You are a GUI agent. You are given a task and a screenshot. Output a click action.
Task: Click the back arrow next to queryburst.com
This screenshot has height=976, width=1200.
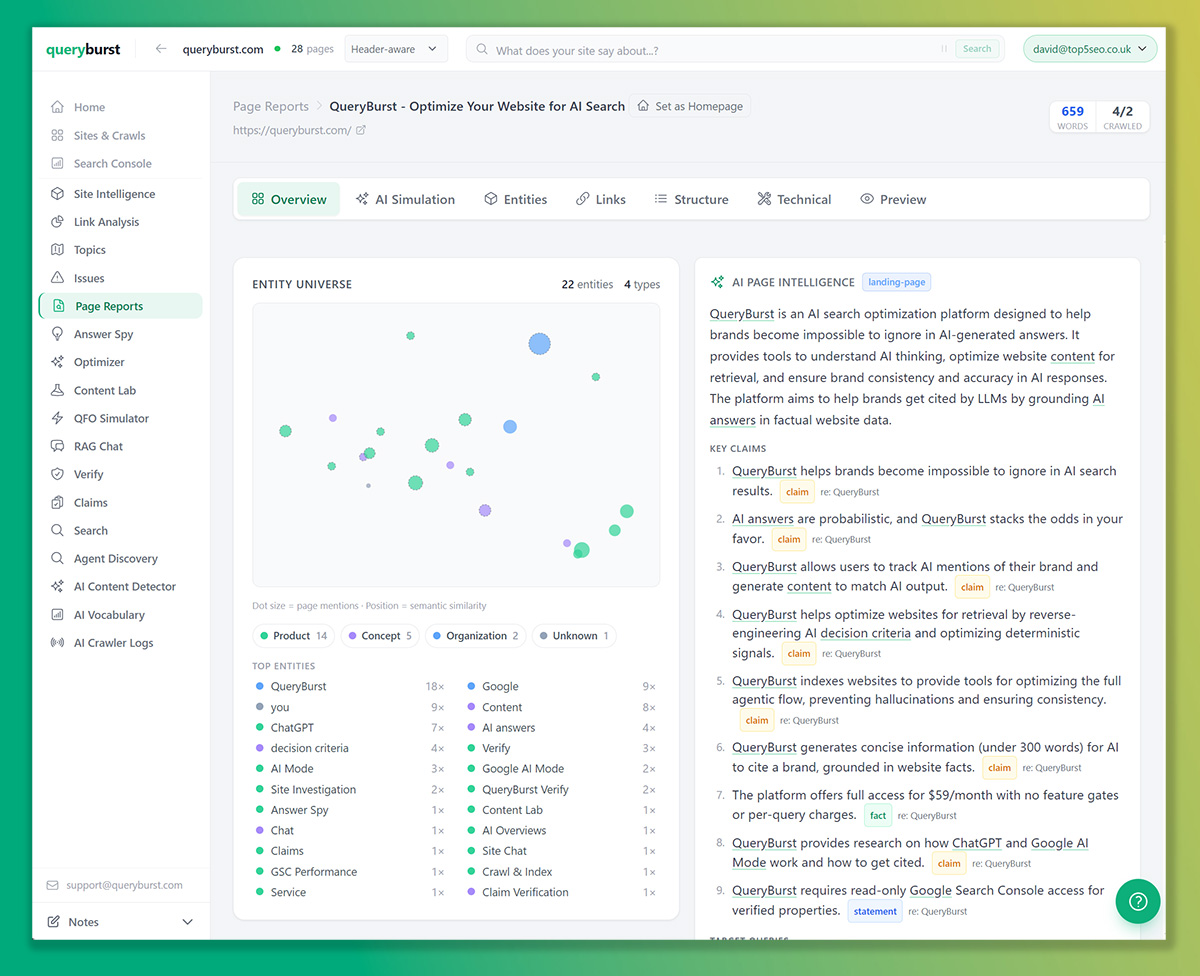click(x=161, y=49)
